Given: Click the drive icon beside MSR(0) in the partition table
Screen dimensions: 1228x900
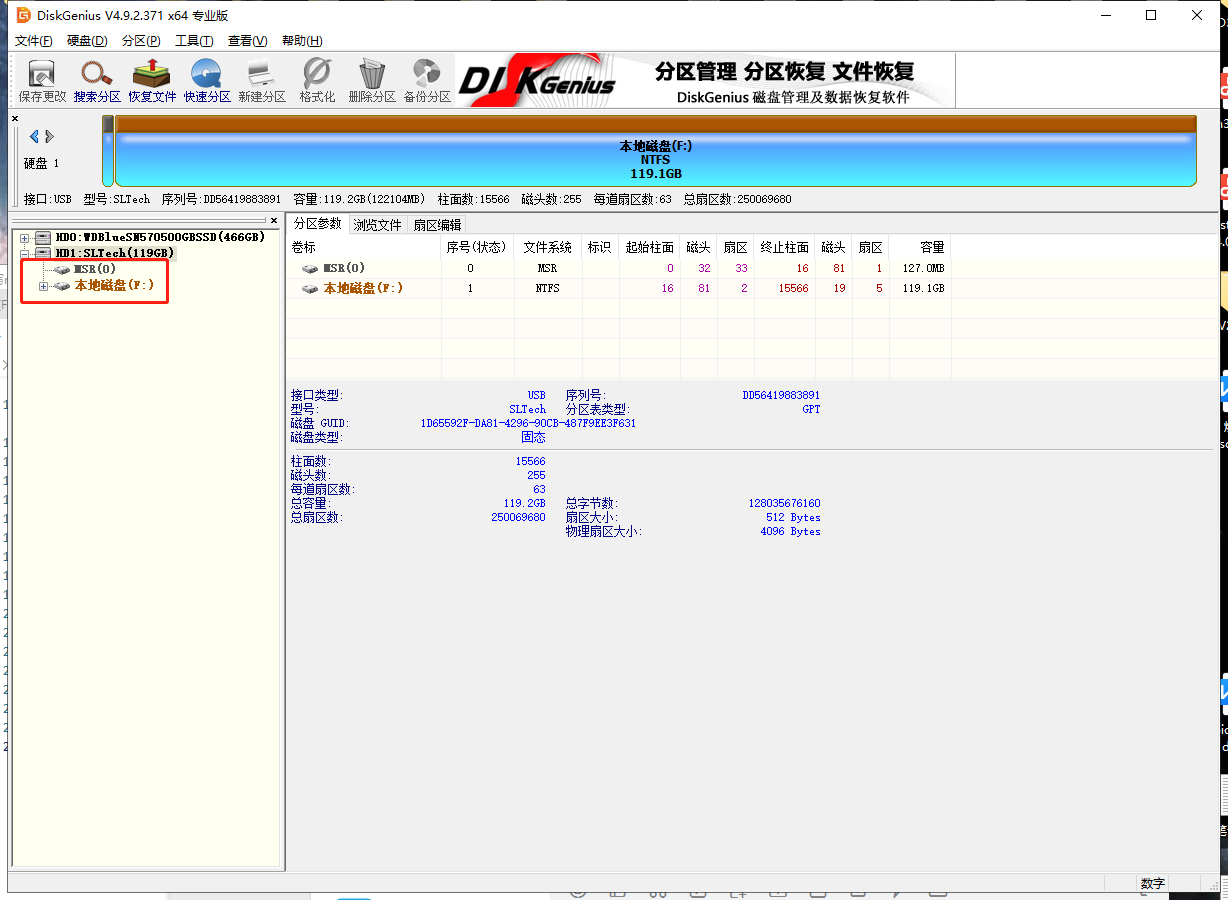Looking at the screenshot, I should pos(311,268).
